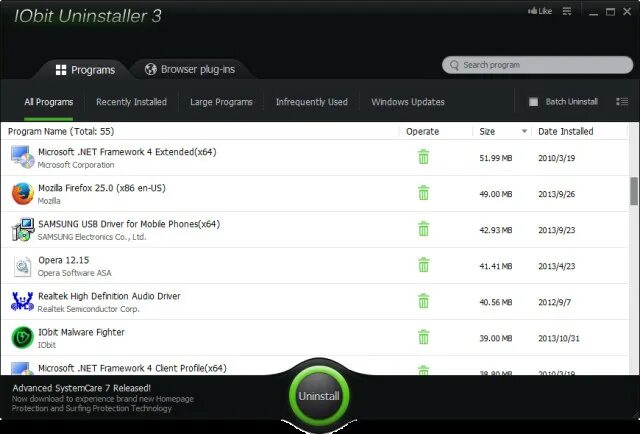Viewport: 640px width, 434px height.
Task: Click the green Uninstall button
Action: 319,396
